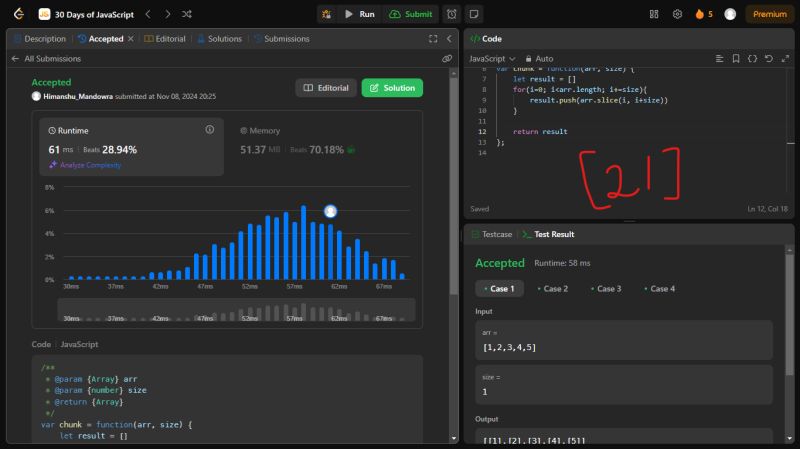Image resolution: width=800 pixels, height=449 pixels.
Task: Bookmark the code icon
Action: click(736, 59)
